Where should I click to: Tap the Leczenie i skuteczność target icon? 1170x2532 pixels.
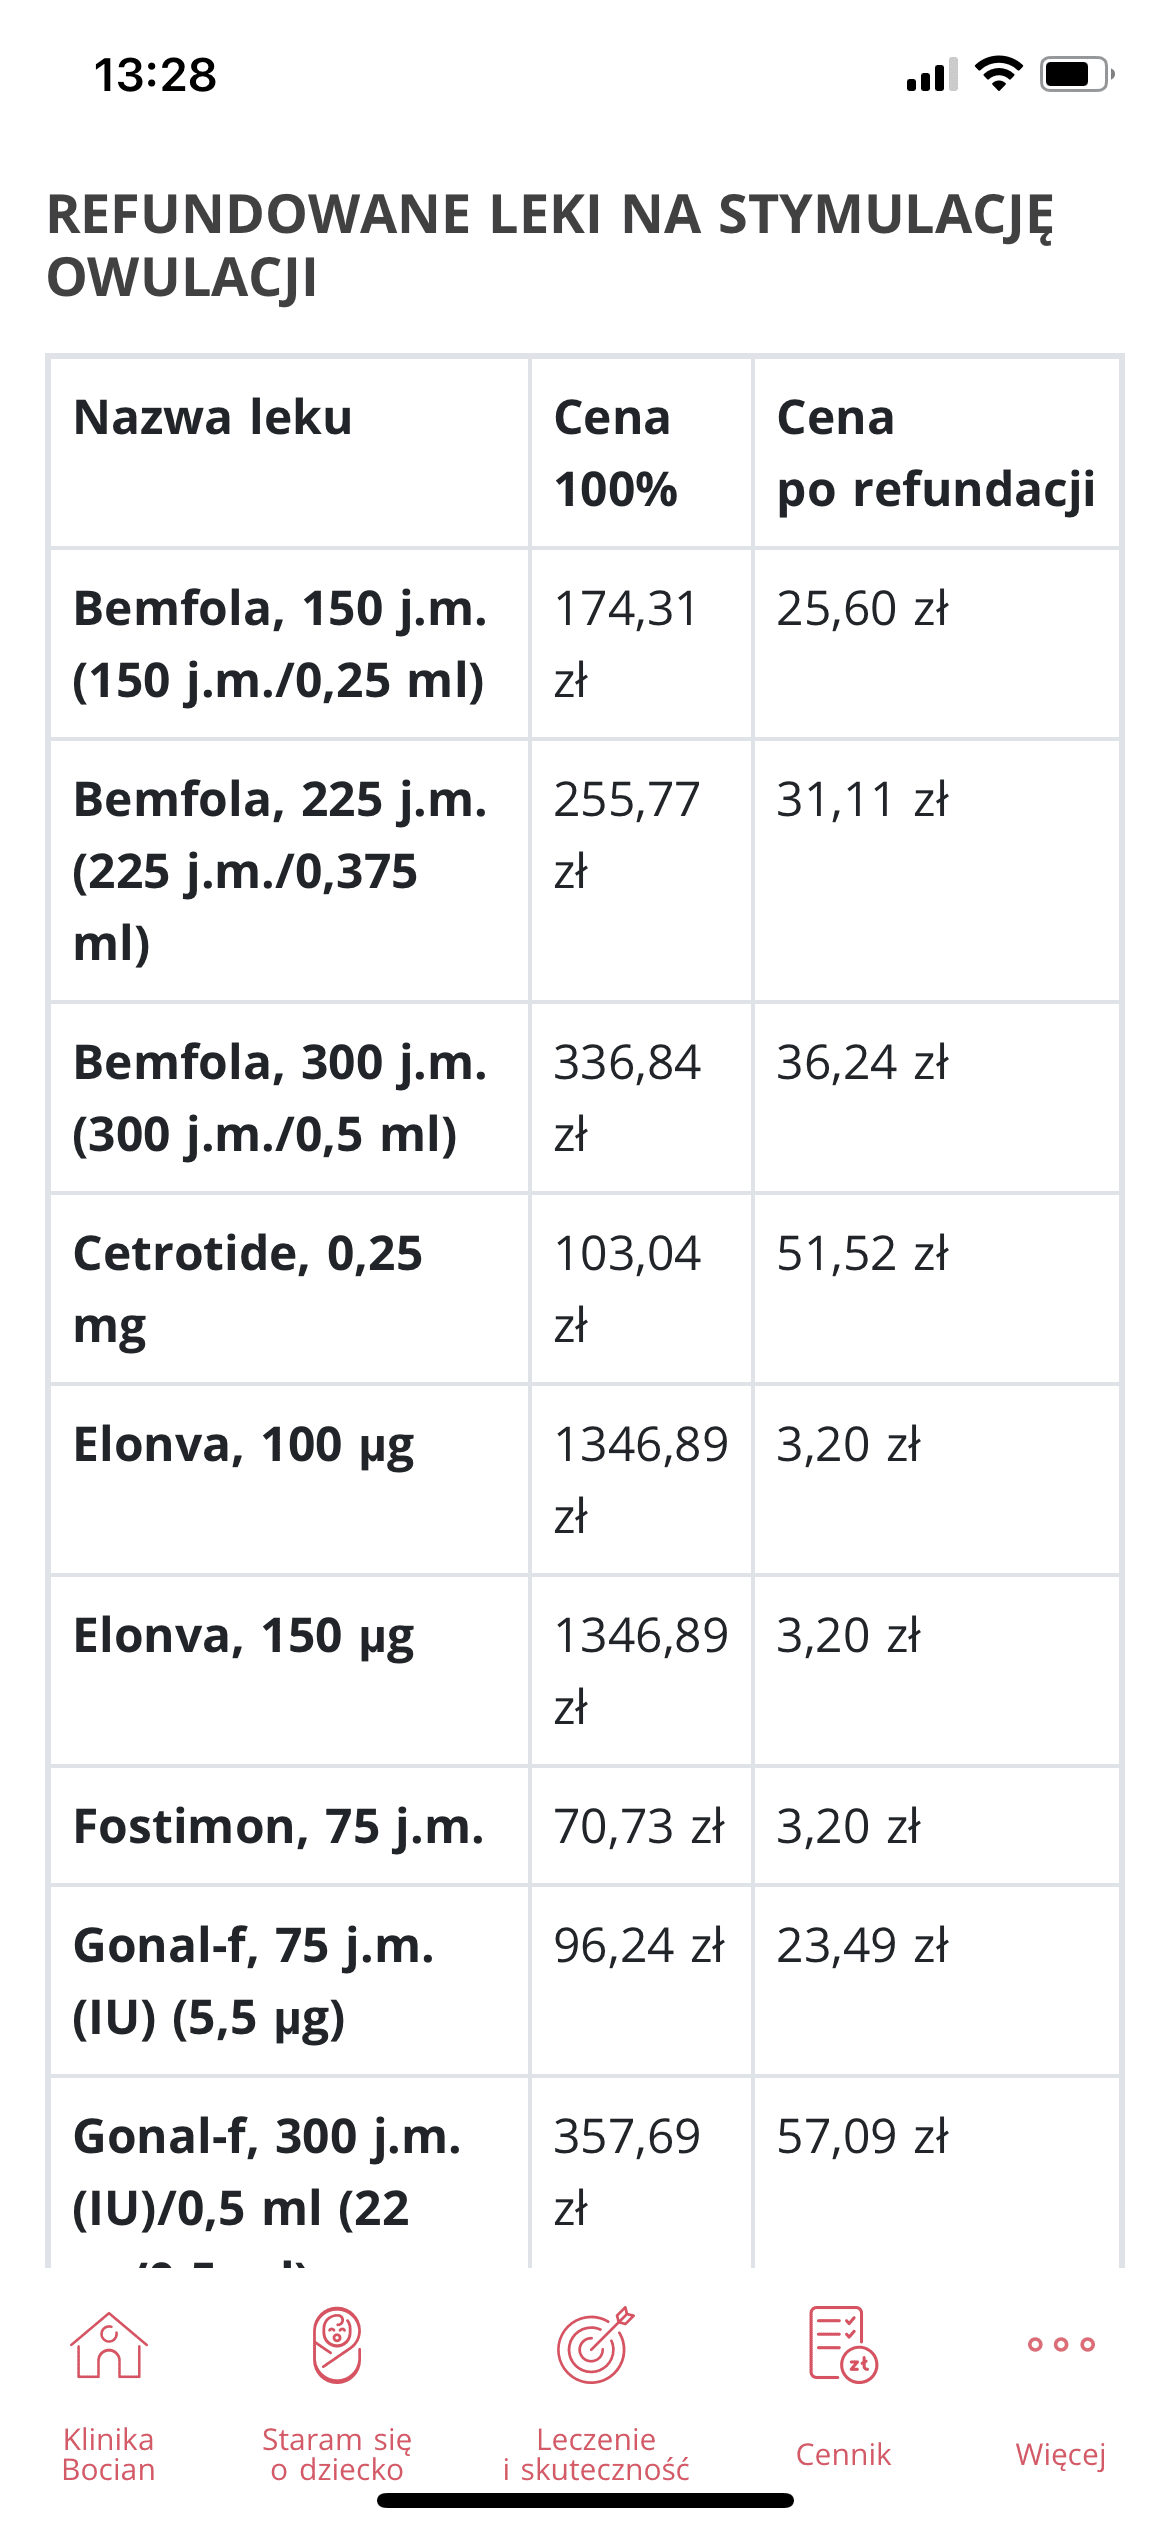click(x=595, y=2345)
